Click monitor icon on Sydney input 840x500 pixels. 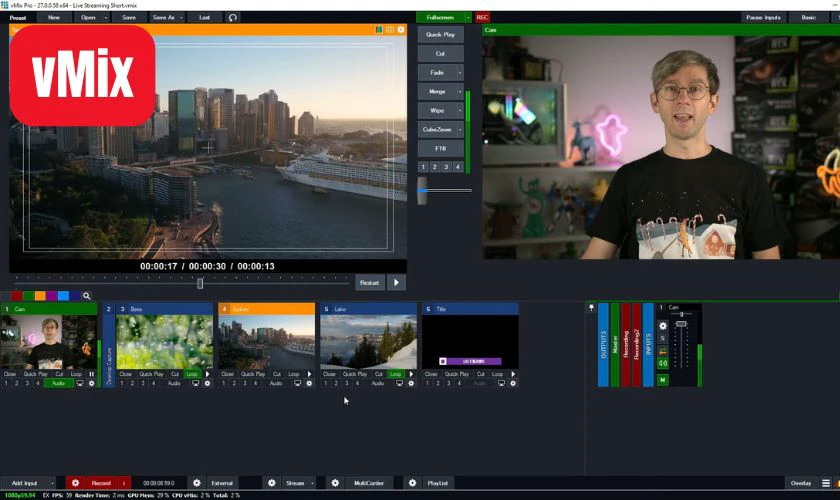tap(297, 383)
